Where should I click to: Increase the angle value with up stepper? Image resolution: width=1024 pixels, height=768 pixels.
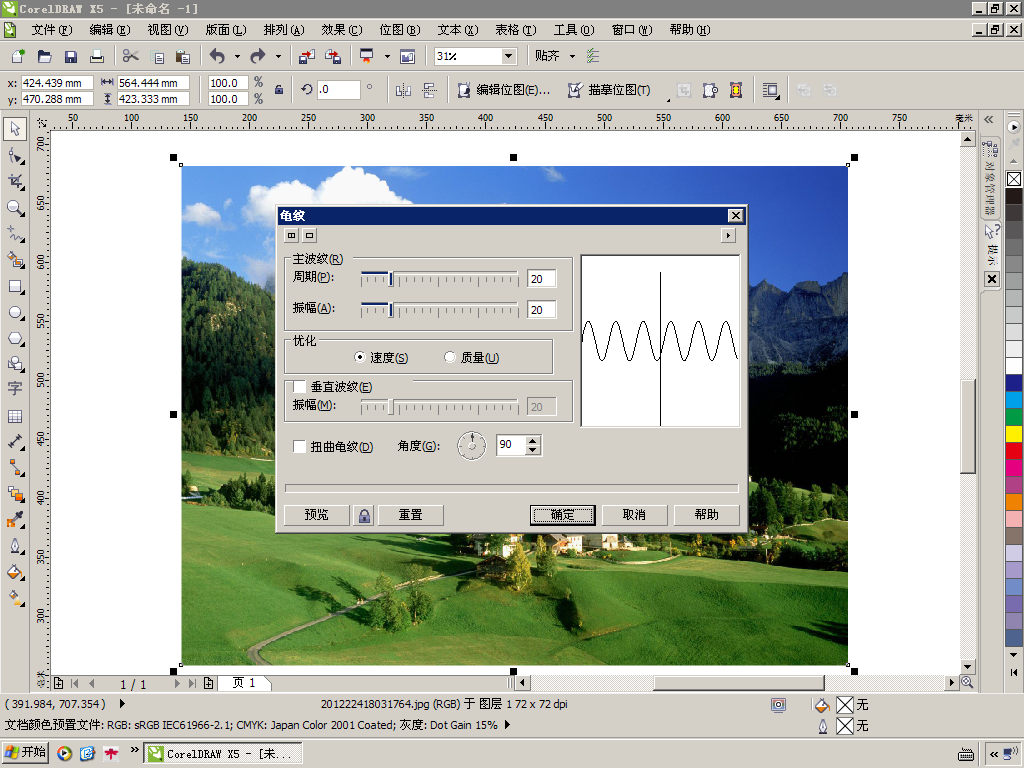click(x=533, y=440)
